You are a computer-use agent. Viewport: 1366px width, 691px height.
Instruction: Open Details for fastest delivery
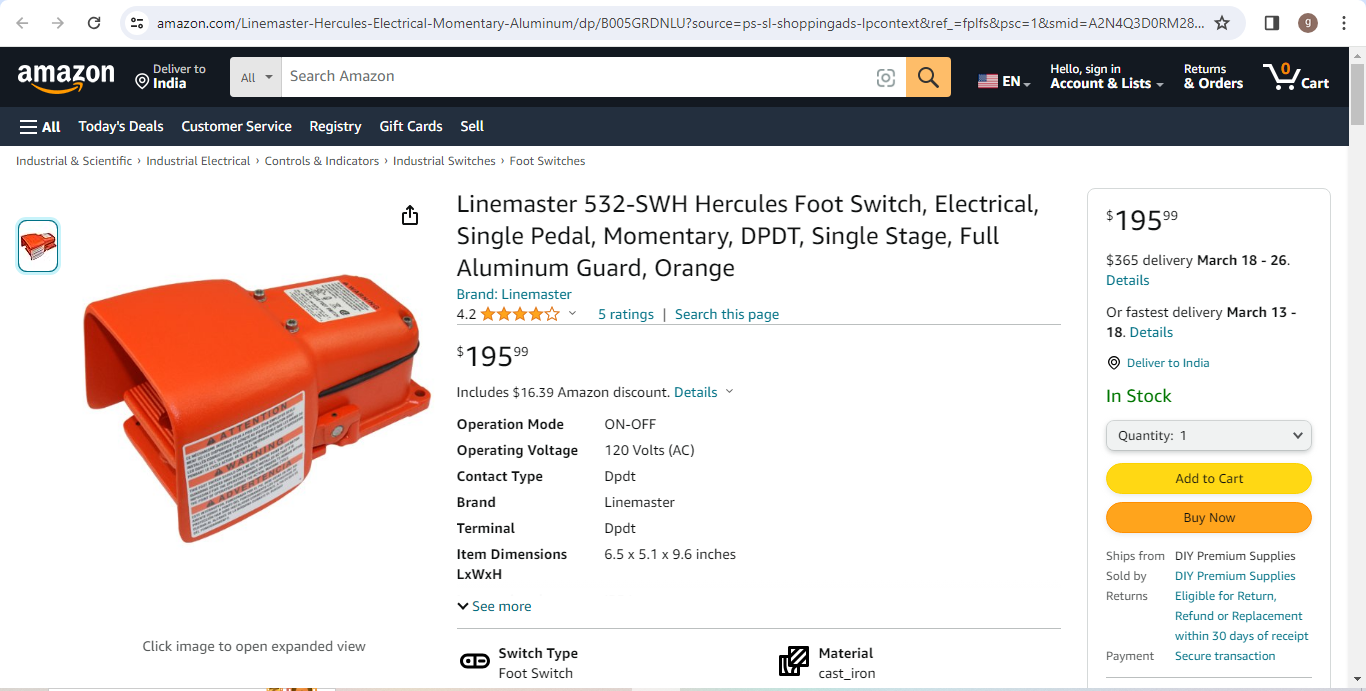[x=1151, y=332]
